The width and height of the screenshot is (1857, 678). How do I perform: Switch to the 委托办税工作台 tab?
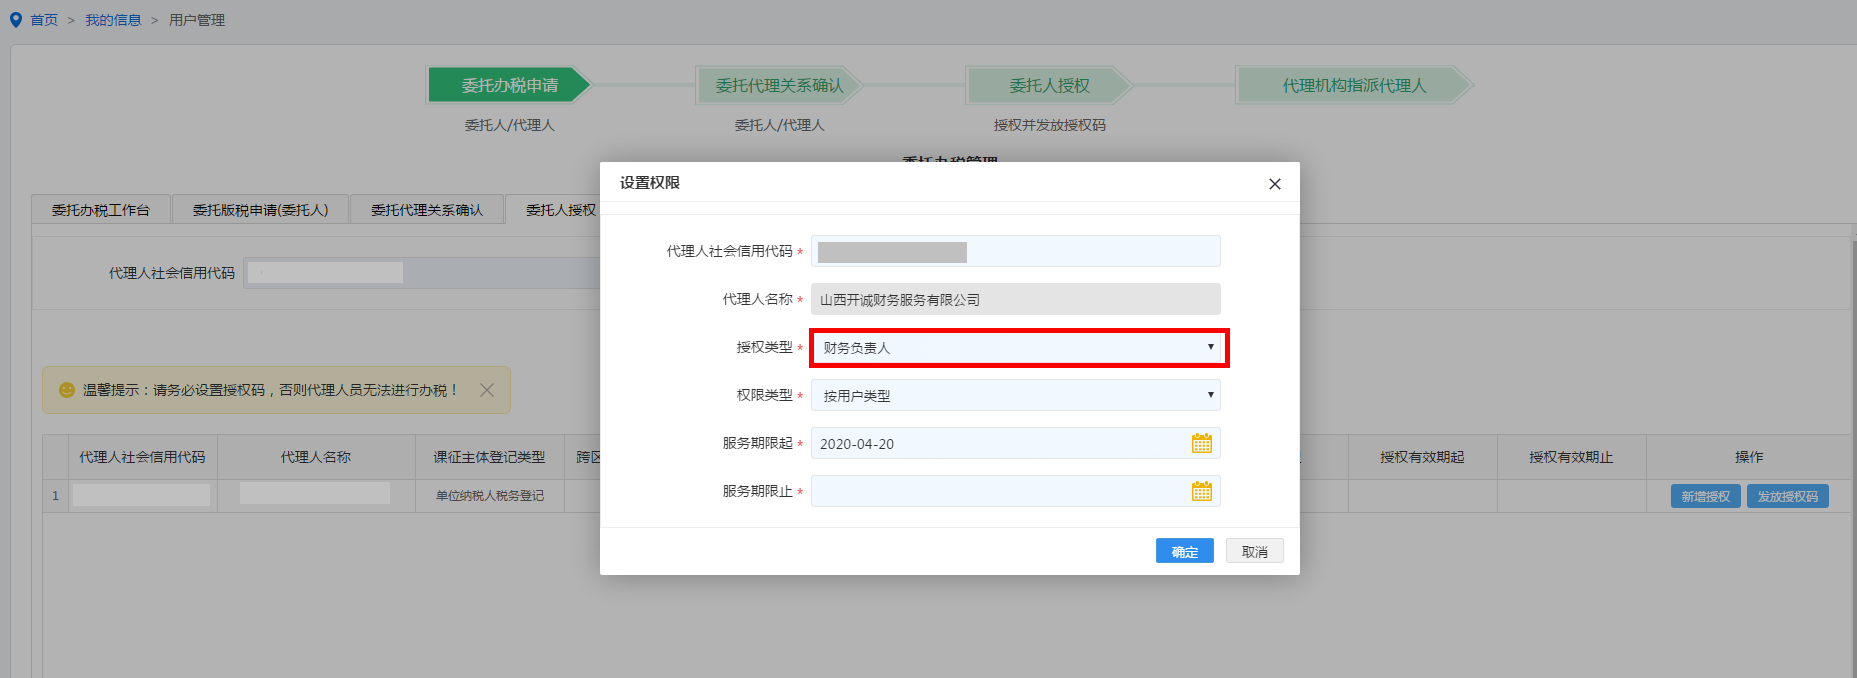click(101, 209)
